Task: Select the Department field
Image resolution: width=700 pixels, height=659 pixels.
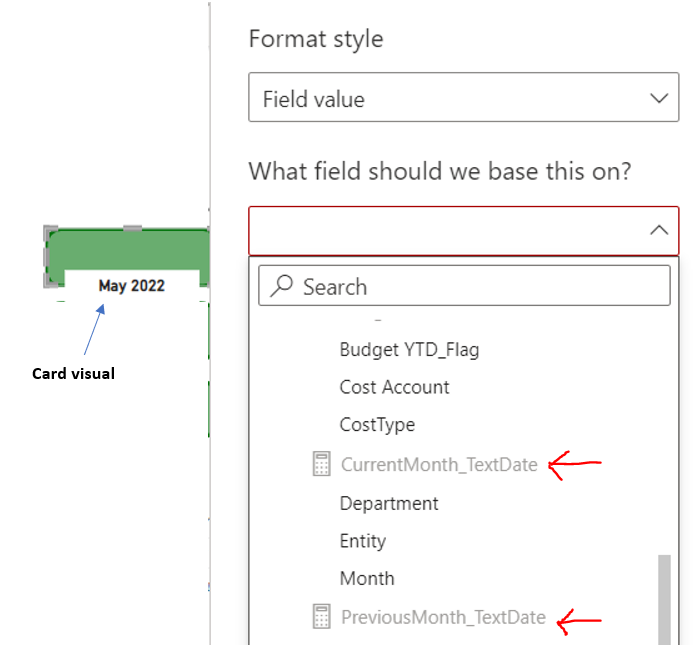Action: click(389, 504)
